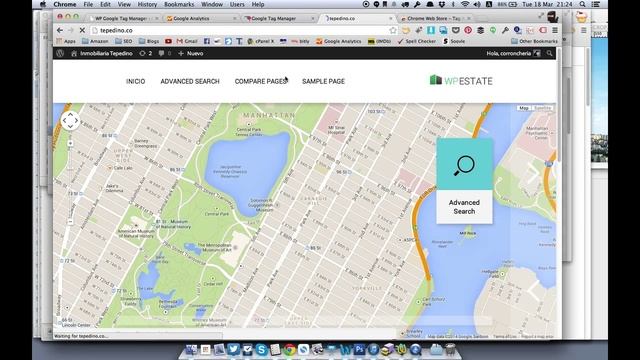Open the Gmail bookmark
This screenshot has height=360, width=640.
187,41
